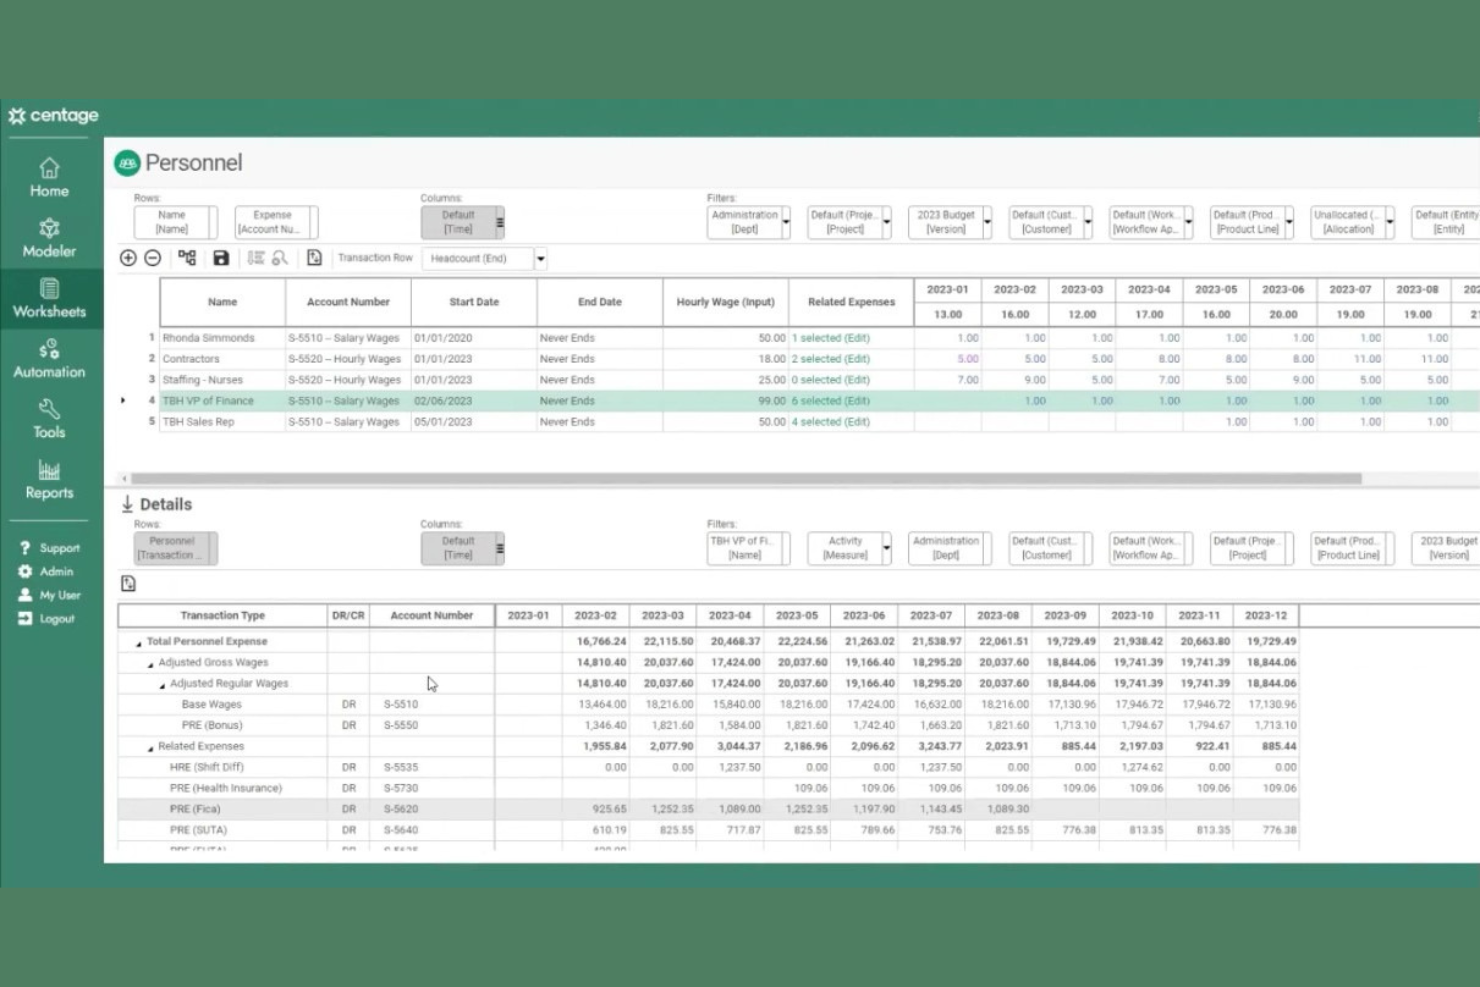This screenshot has width=1480, height=987.
Task: Click the add row plus icon
Action: coord(130,258)
